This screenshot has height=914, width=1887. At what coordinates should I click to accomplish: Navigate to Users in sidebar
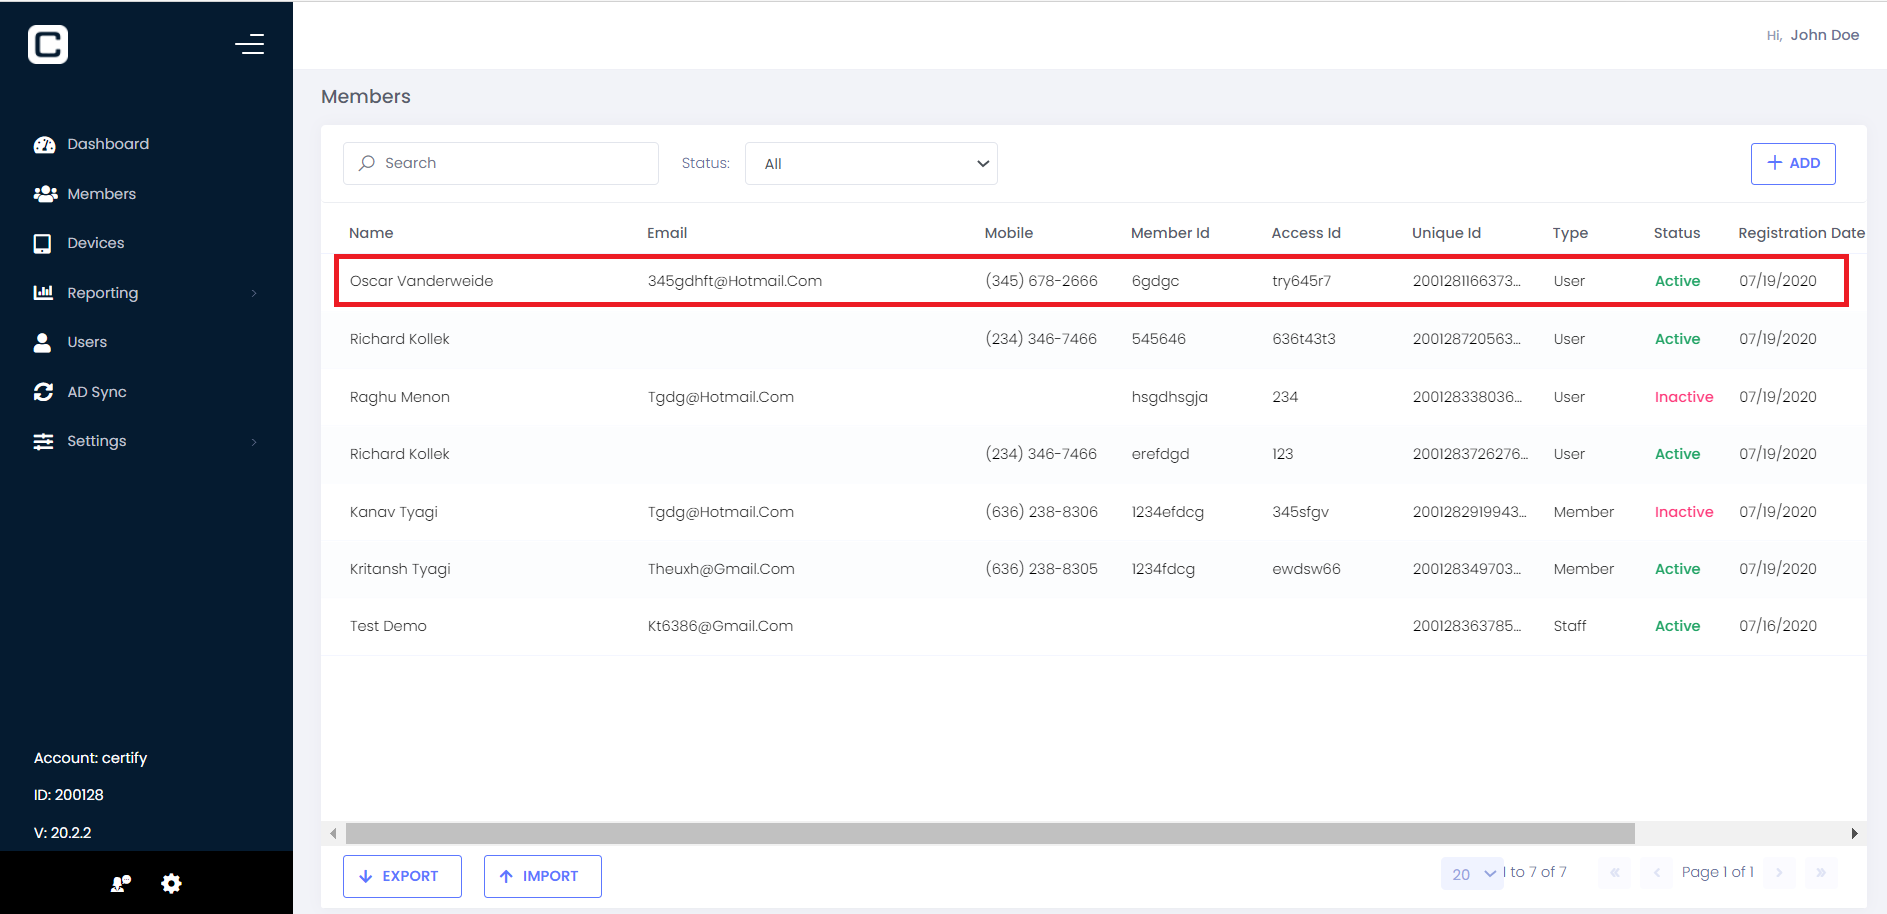pos(87,342)
